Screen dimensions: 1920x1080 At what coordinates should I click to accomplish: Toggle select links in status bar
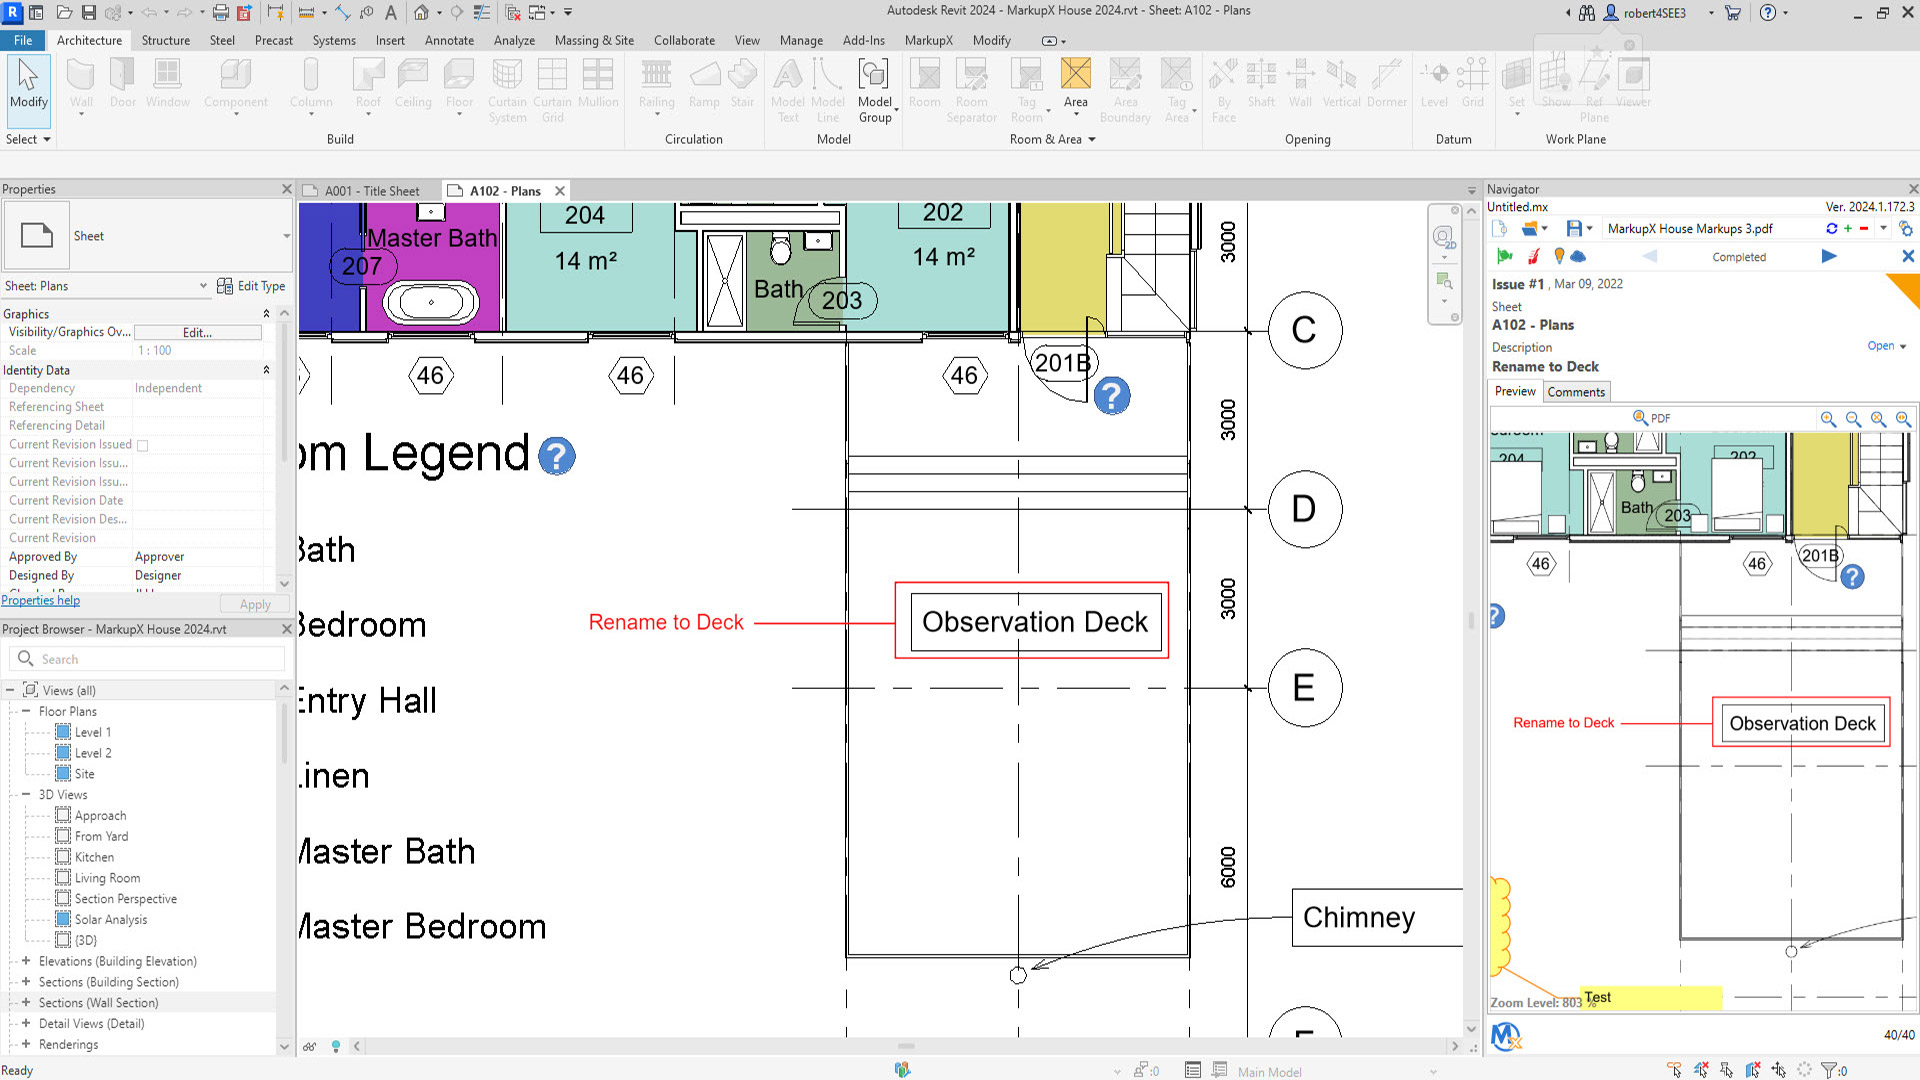coord(1673,1069)
